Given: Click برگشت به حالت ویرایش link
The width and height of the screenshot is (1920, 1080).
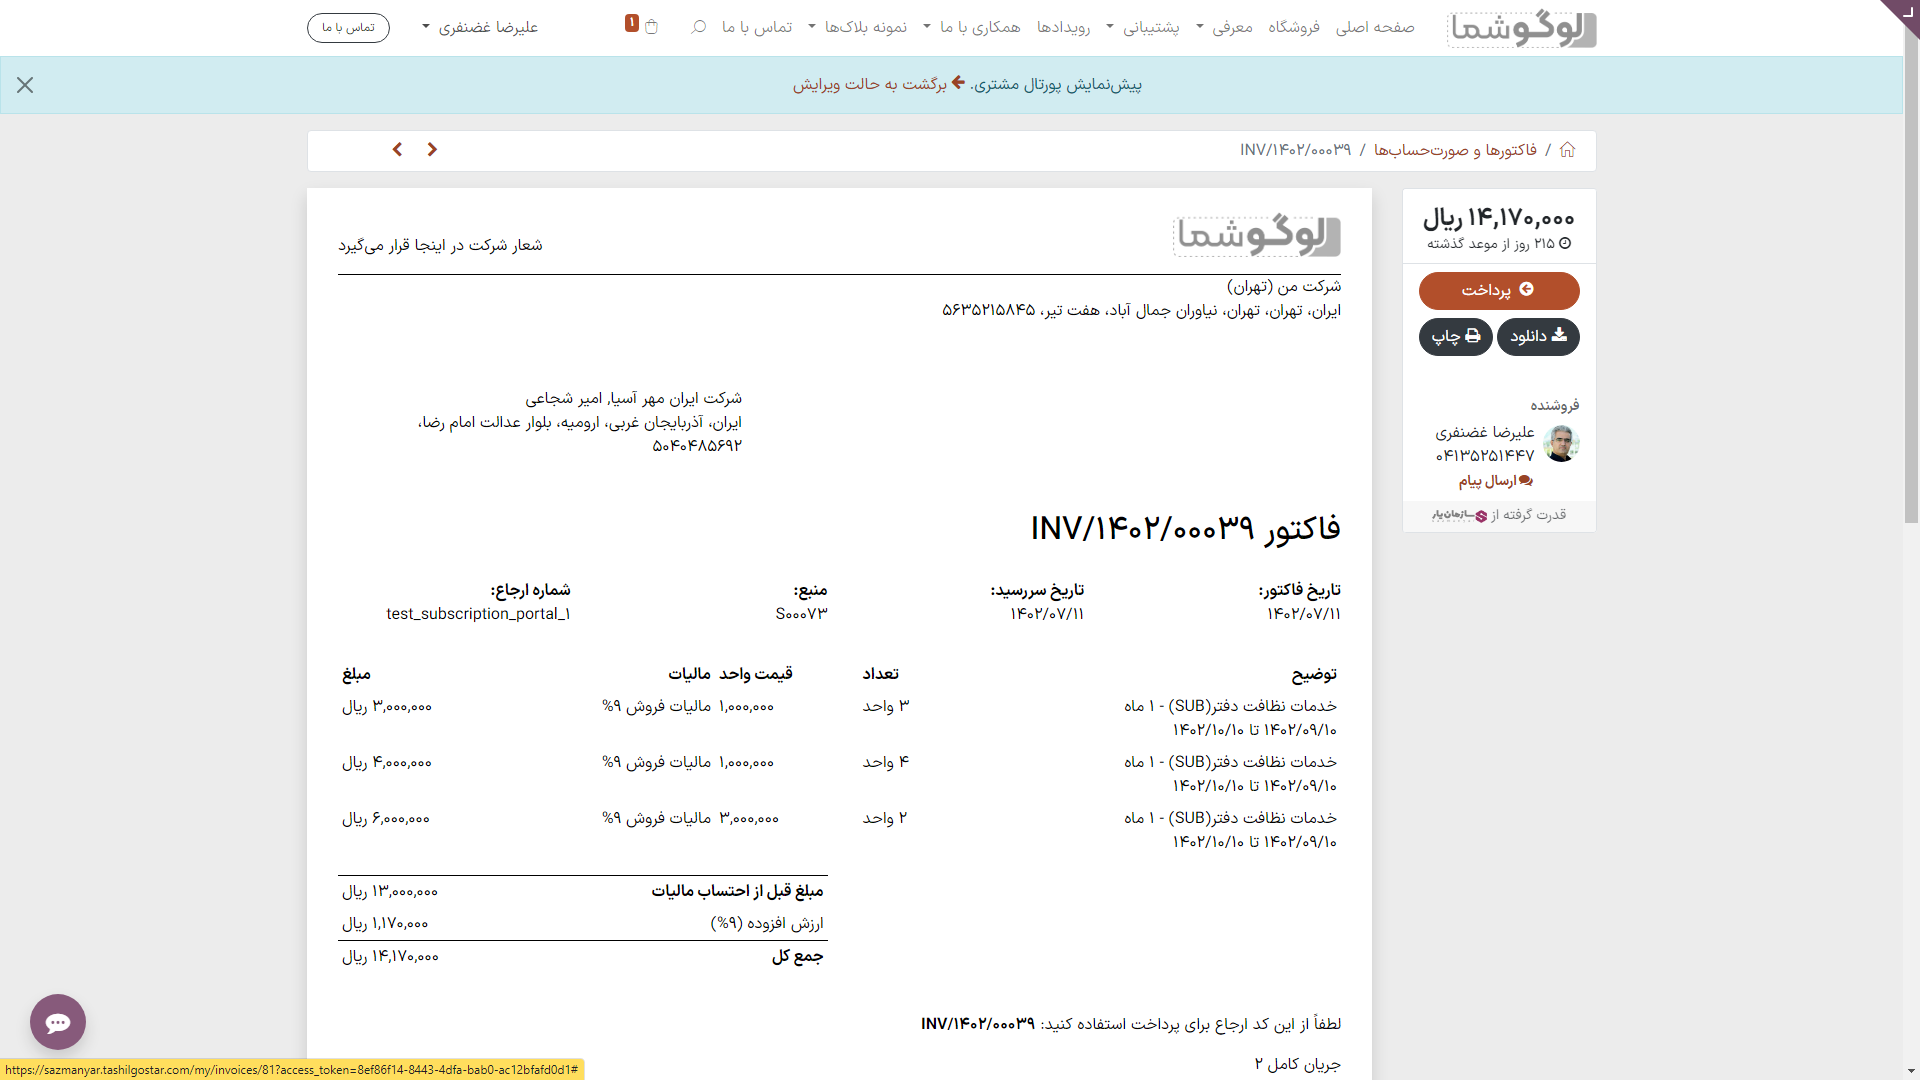Looking at the screenshot, I should (869, 84).
